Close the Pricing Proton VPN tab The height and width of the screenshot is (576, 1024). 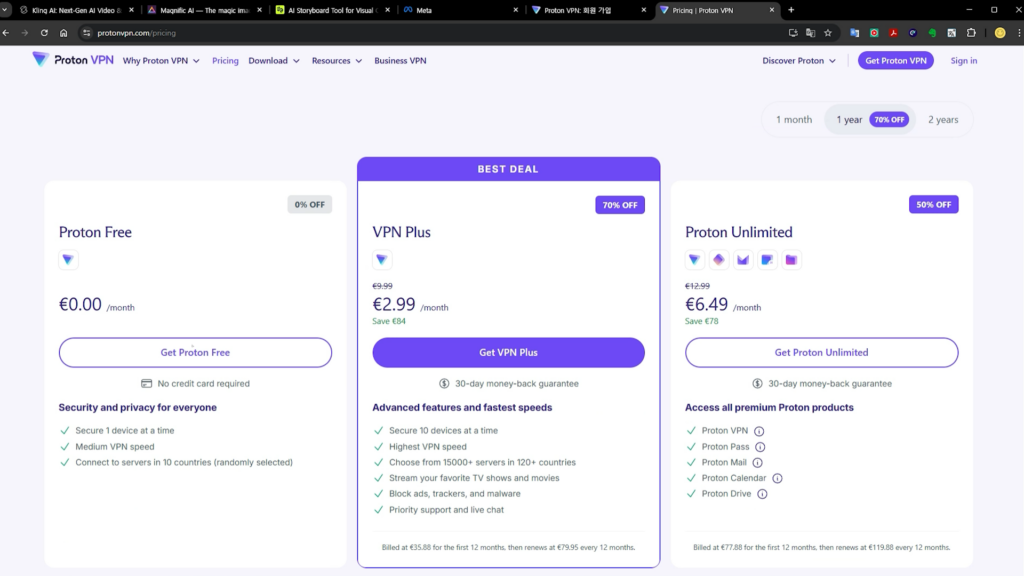tap(771, 10)
